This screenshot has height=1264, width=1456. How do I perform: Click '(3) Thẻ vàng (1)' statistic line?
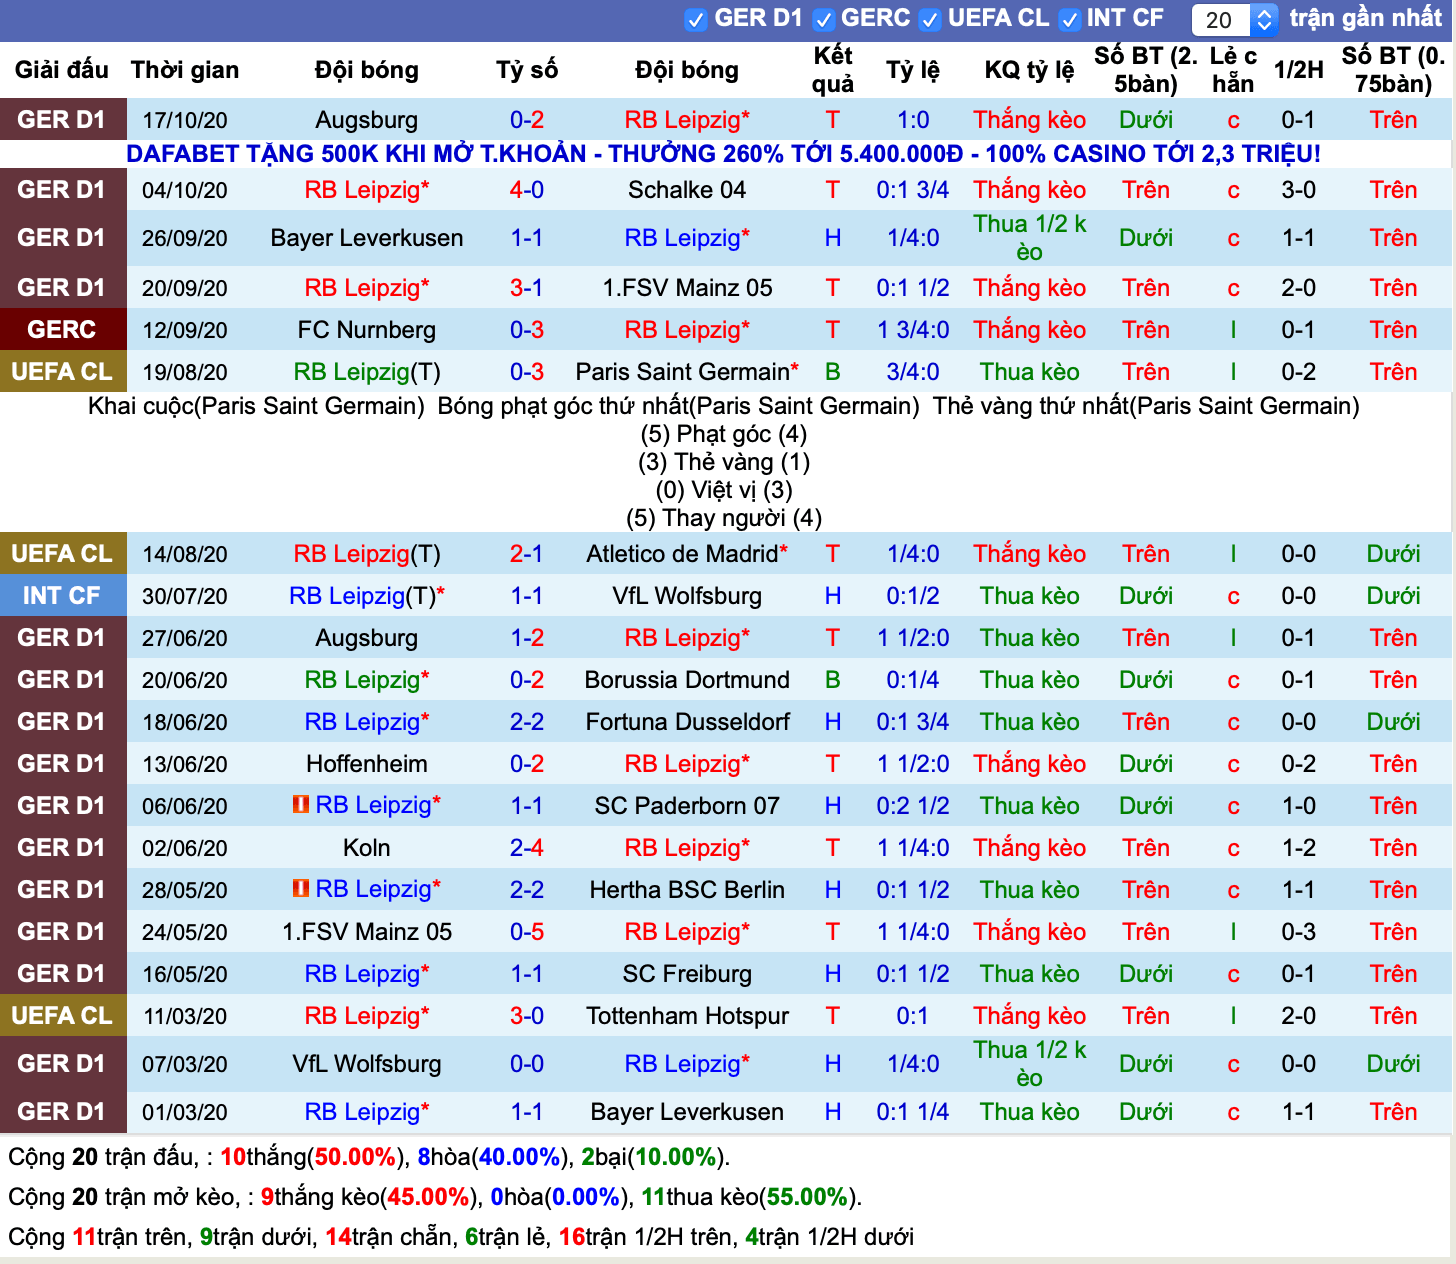pos(724,462)
